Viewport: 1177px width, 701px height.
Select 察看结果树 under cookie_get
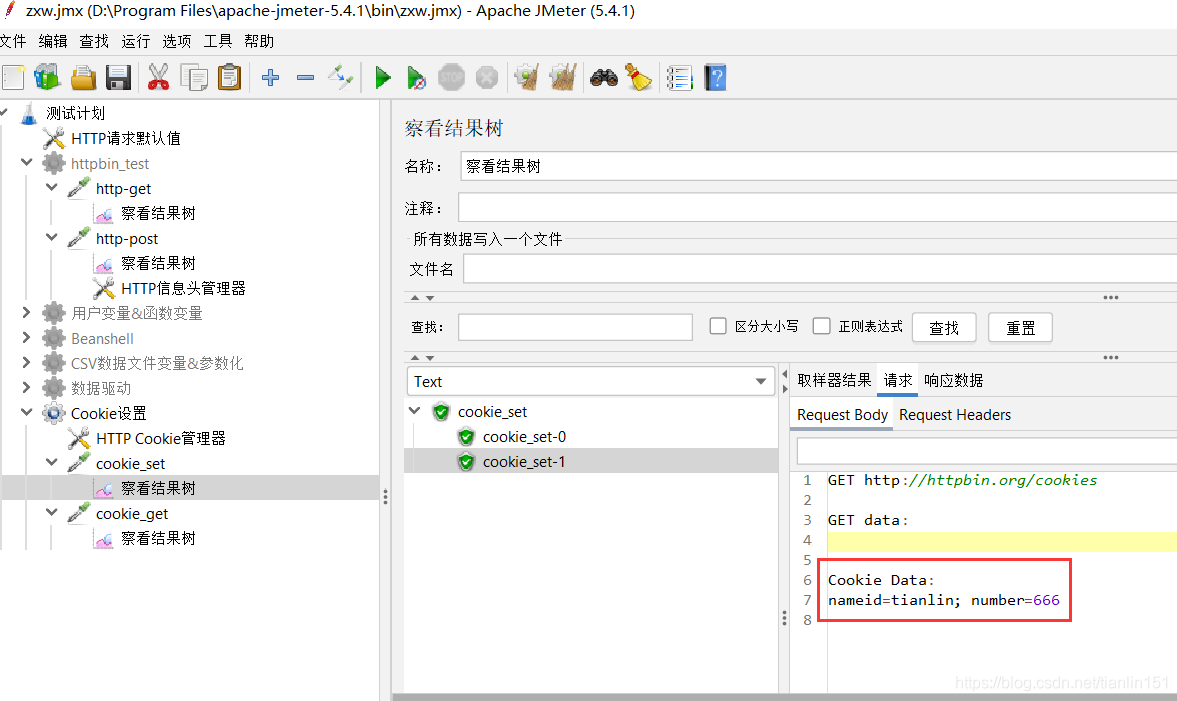pos(158,538)
